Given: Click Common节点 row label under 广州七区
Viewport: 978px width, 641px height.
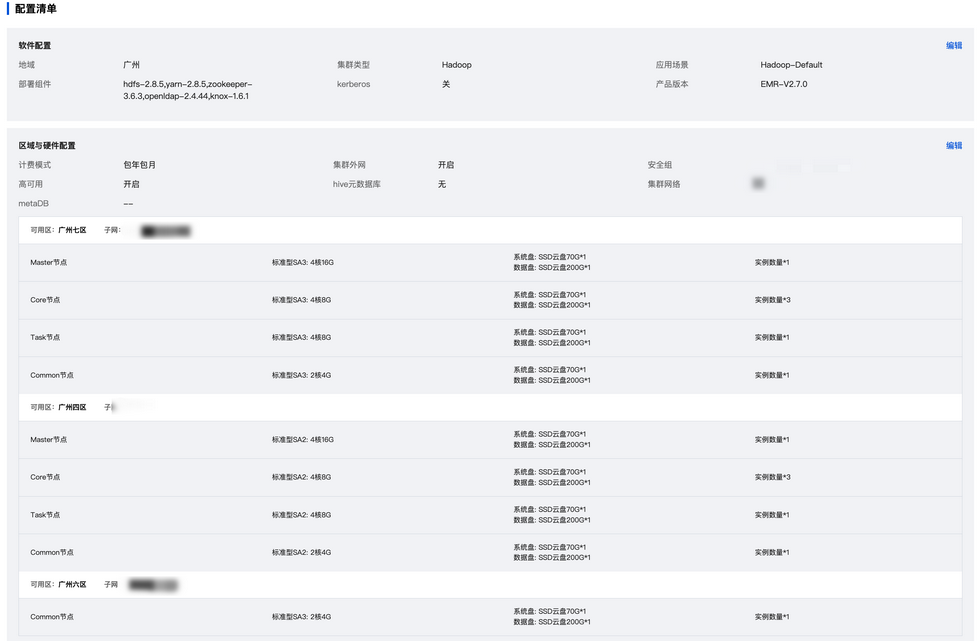Looking at the screenshot, I should point(52,375).
